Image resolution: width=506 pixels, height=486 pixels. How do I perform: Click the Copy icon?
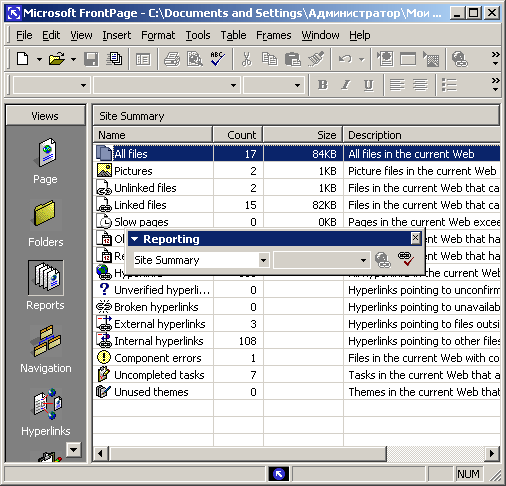[269, 59]
